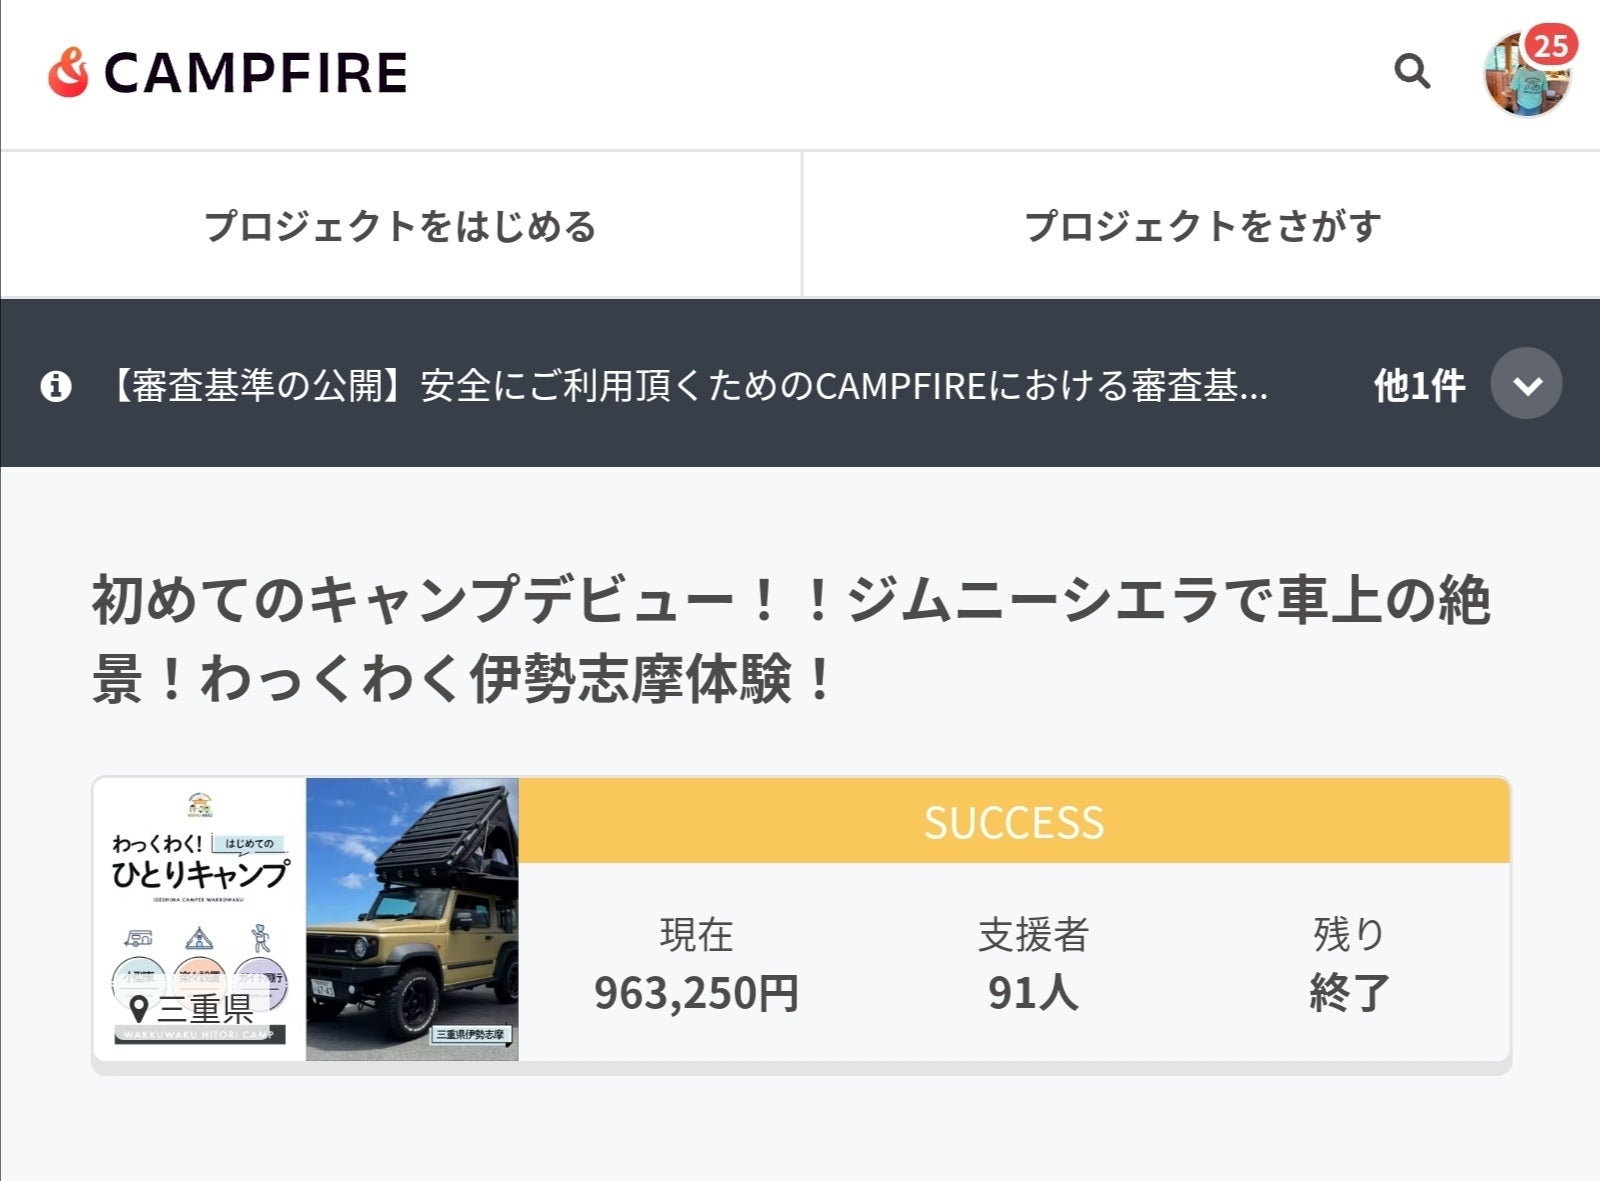This screenshot has width=1600, height=1181.
Task: Click the 支援者 91人 supporter count
Action: [x=1033, y=965]
